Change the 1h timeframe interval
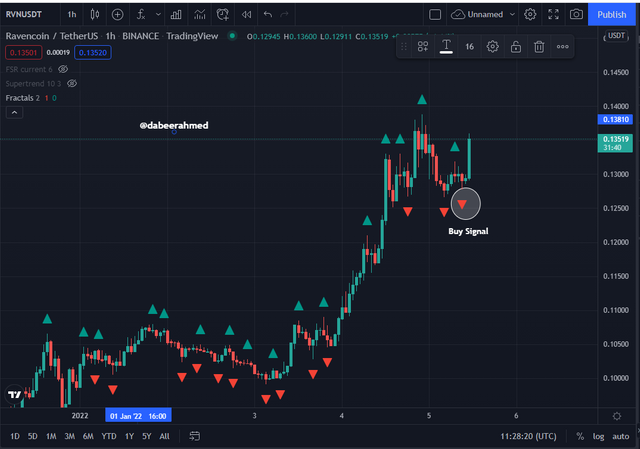 click(72, 15)
